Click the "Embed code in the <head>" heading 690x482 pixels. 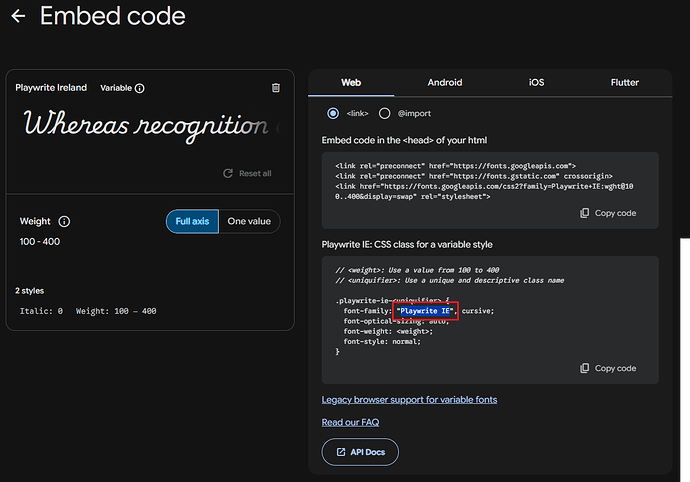(x=404, y=140)
